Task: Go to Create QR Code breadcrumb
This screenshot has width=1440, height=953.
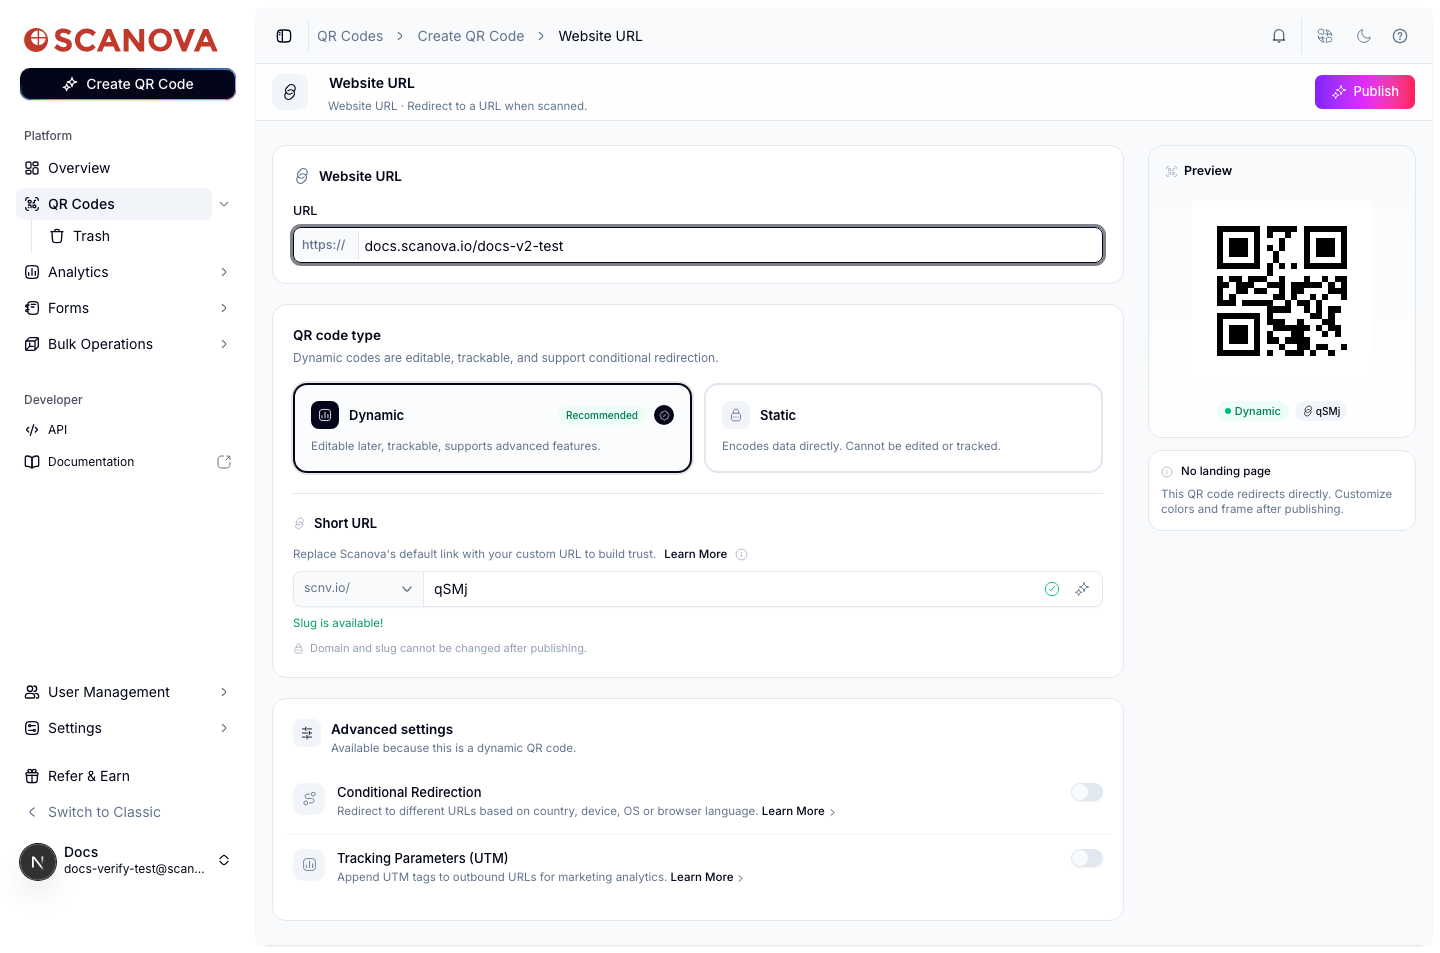Action: [x=471, y=36]
